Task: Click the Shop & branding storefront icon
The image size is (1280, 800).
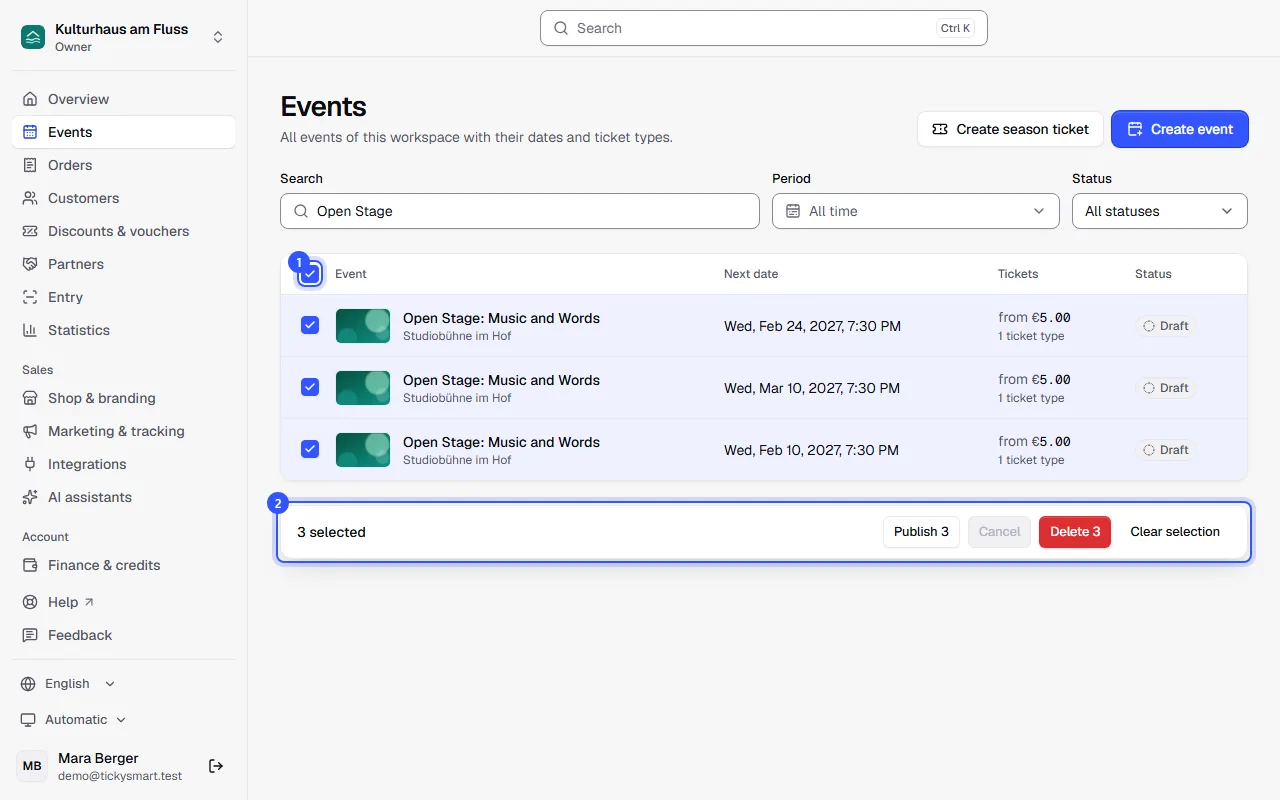Action: click(30, 398)
